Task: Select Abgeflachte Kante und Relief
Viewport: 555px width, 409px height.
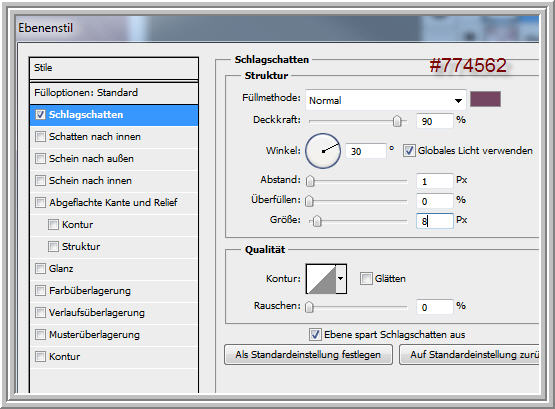Action: (x=114, y=202)
